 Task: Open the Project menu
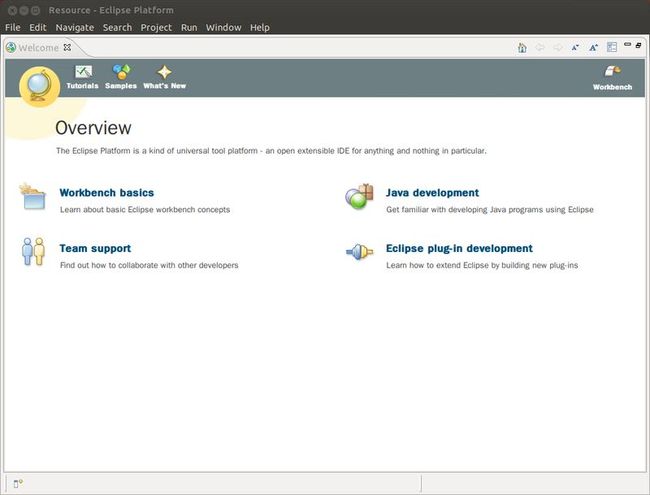(156, 27)
